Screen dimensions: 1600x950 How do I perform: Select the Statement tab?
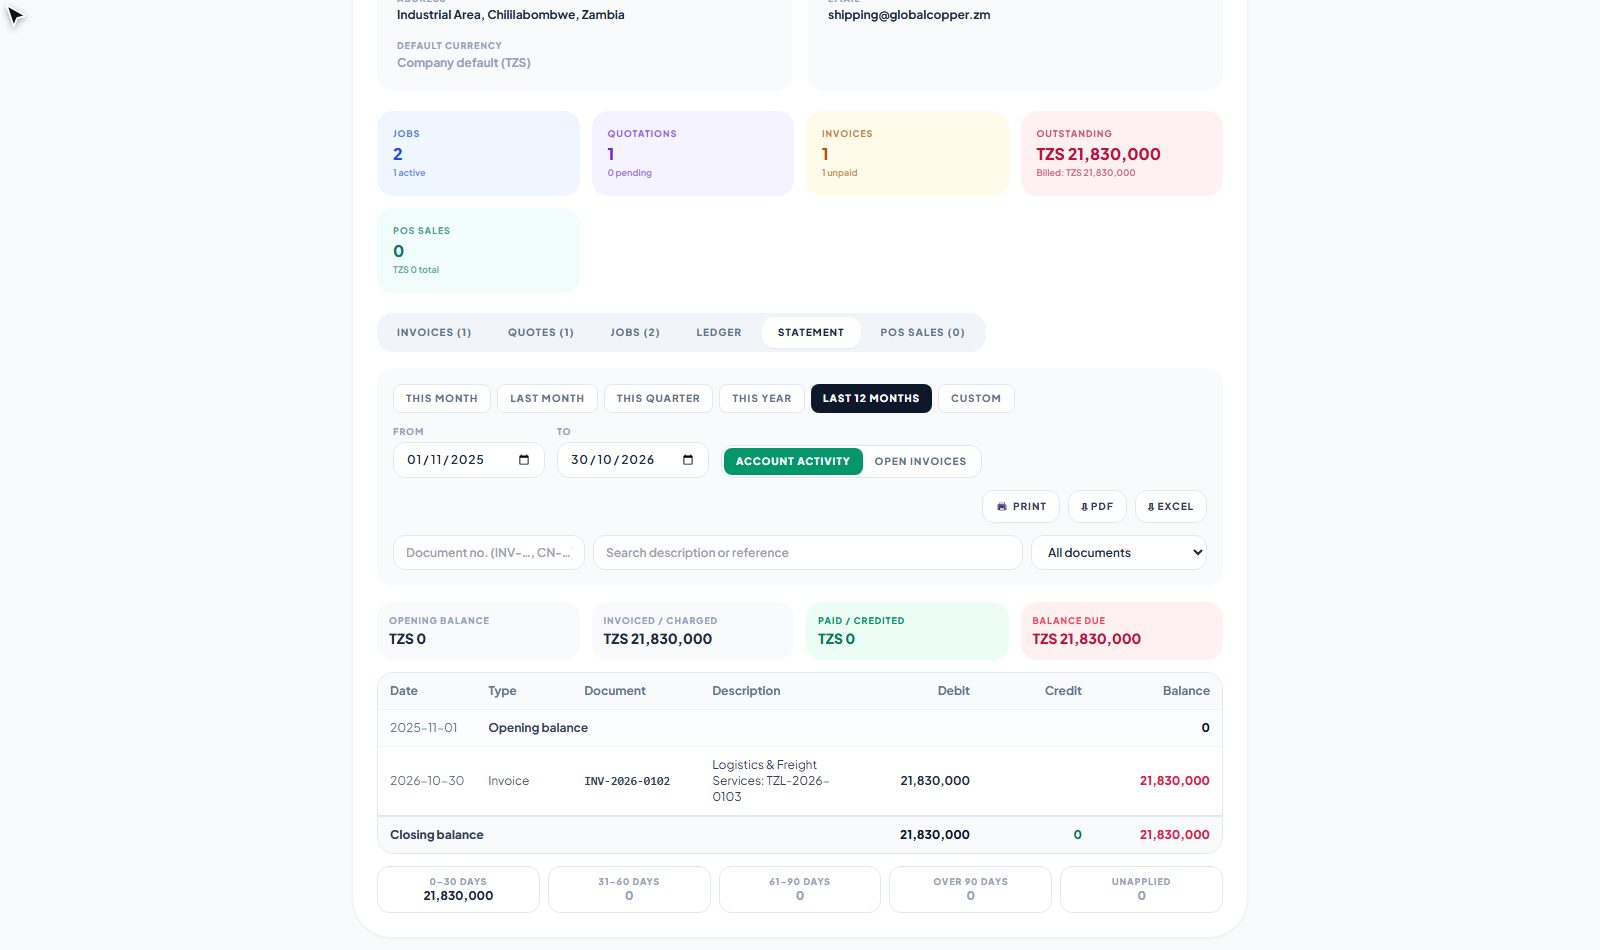[811, 333]
